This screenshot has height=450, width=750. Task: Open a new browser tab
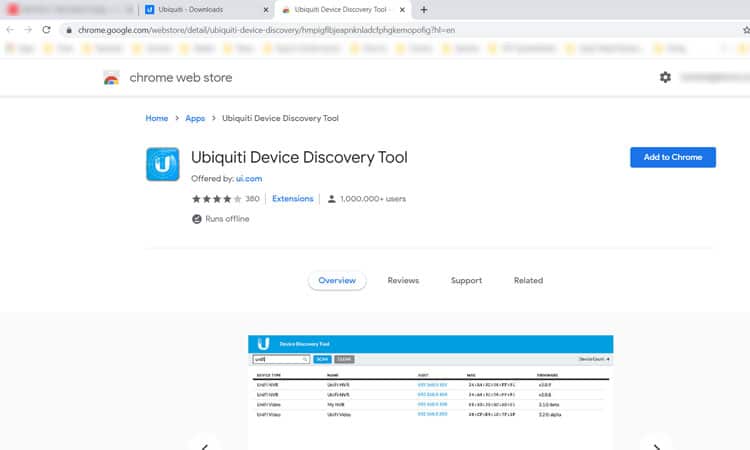[424, 10]
